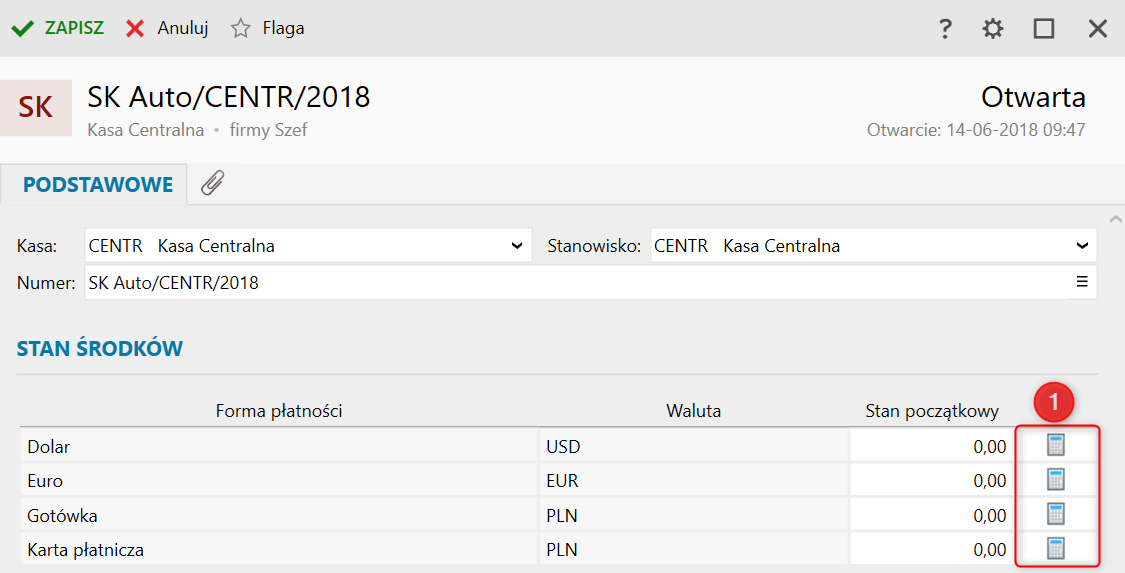Click the Numer input field
This screenshot has width=1125, height=573.
point(570,283)
